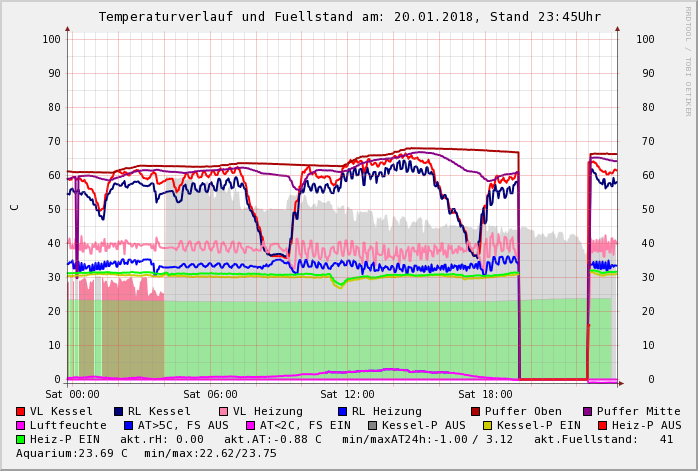The height and width of the screenshot is (471, 698).
Task: Click the magenta Luftfeuchte legend swatch
Action: (21, 426)
